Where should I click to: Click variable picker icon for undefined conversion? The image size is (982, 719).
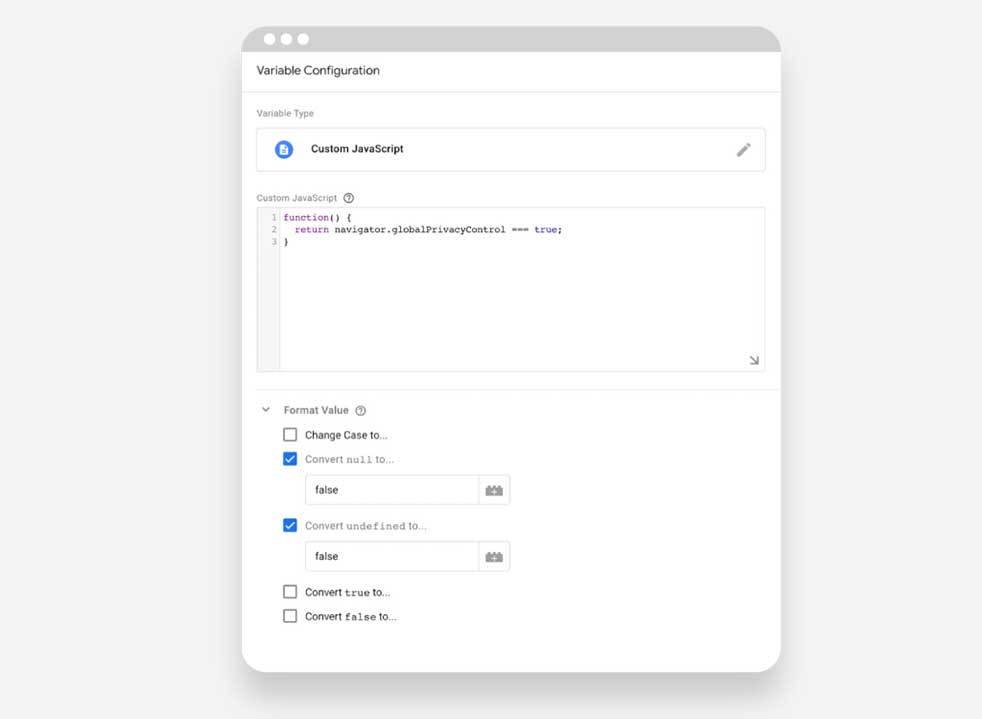(x=494, y=556)
